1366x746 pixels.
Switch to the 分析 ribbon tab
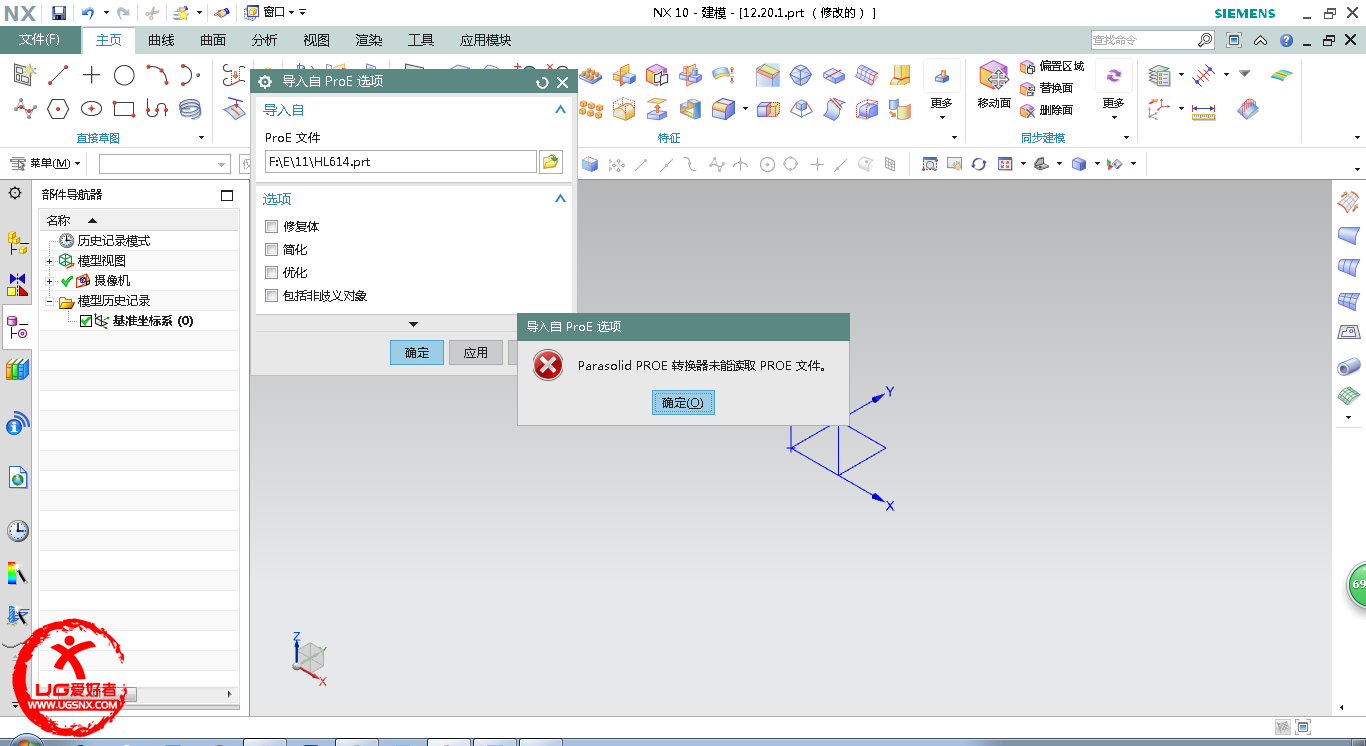(x=265, y=40)
